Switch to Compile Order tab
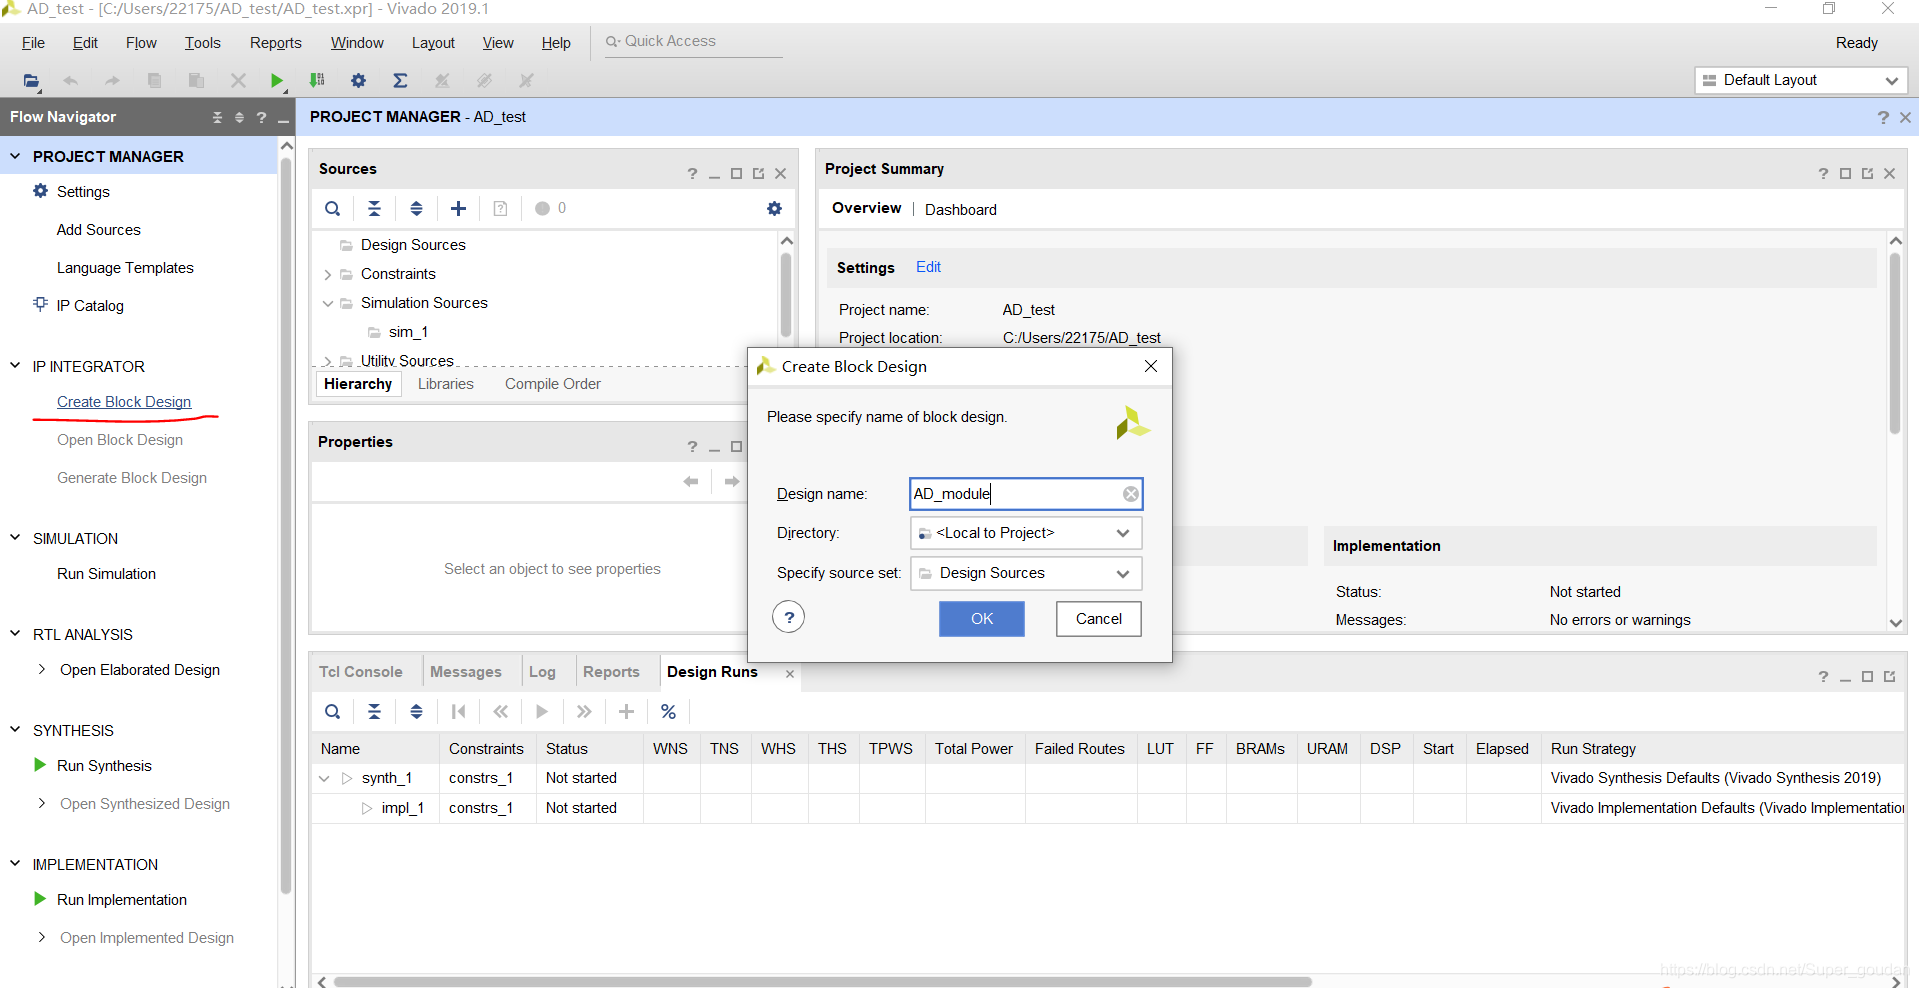 pos(553,384)
